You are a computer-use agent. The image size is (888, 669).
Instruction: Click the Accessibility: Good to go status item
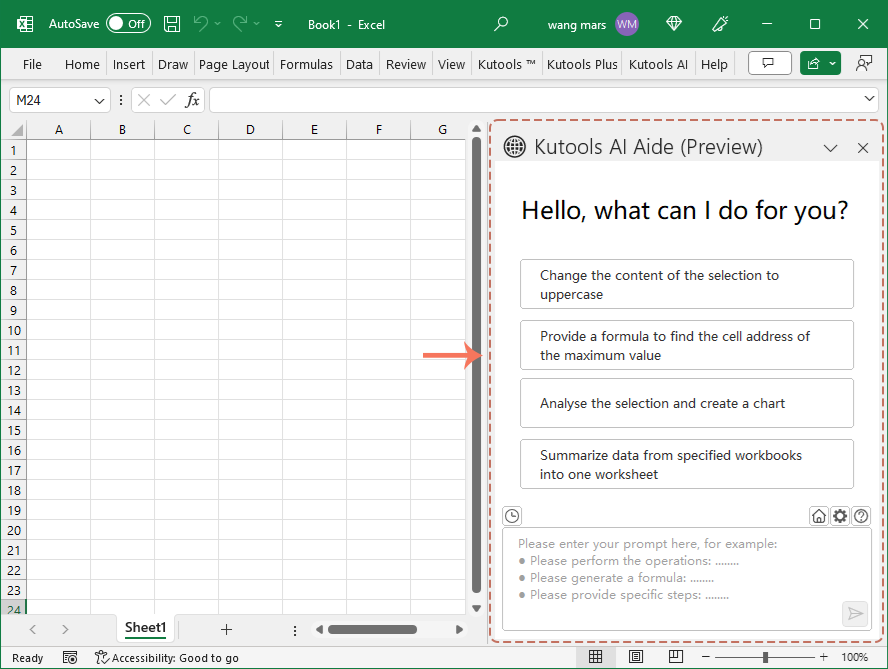coord(167,658)
